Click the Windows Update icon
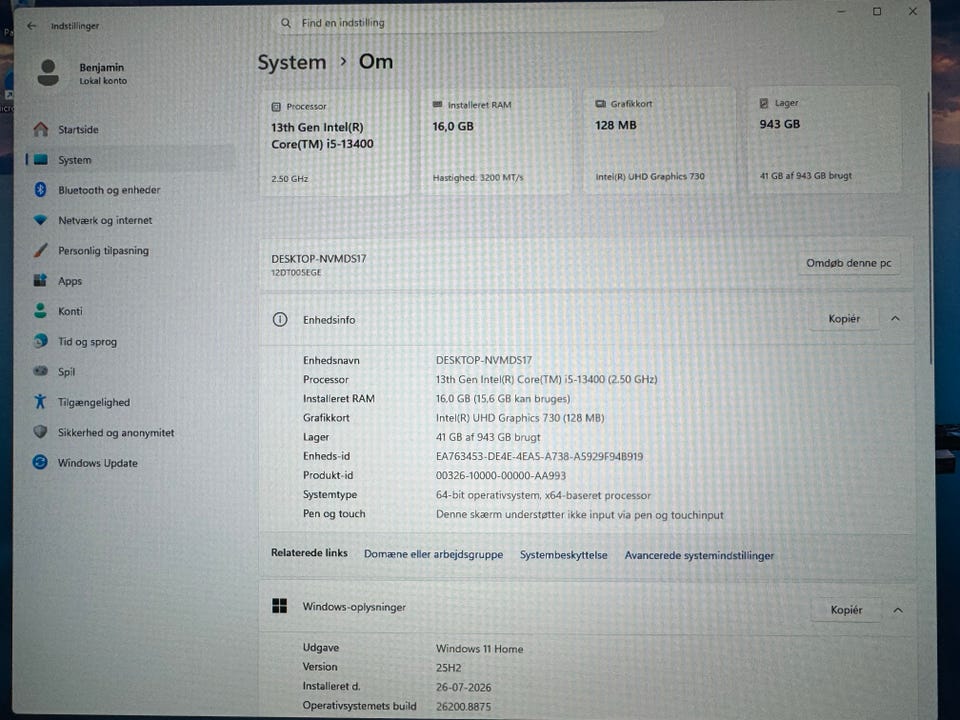The width and height of the screenshot is (960, 720). click(x=40, y=462)
